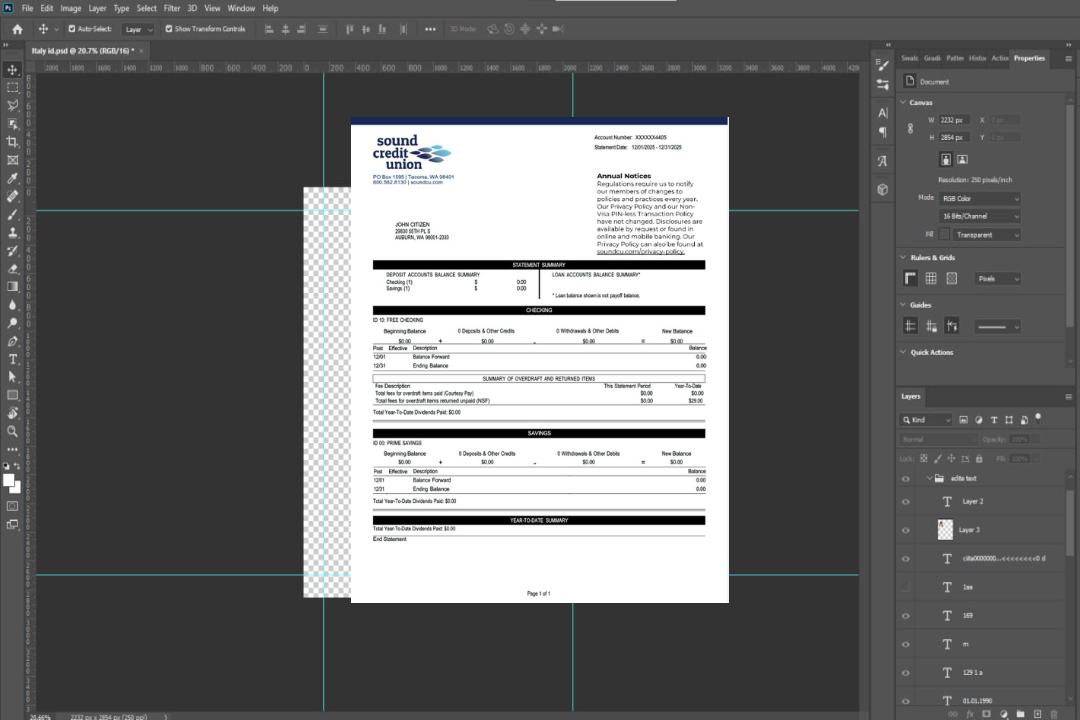Toggle rulers button in Rulers & Grids
Screen dimensions: 1080x720
tap(911, 278)
